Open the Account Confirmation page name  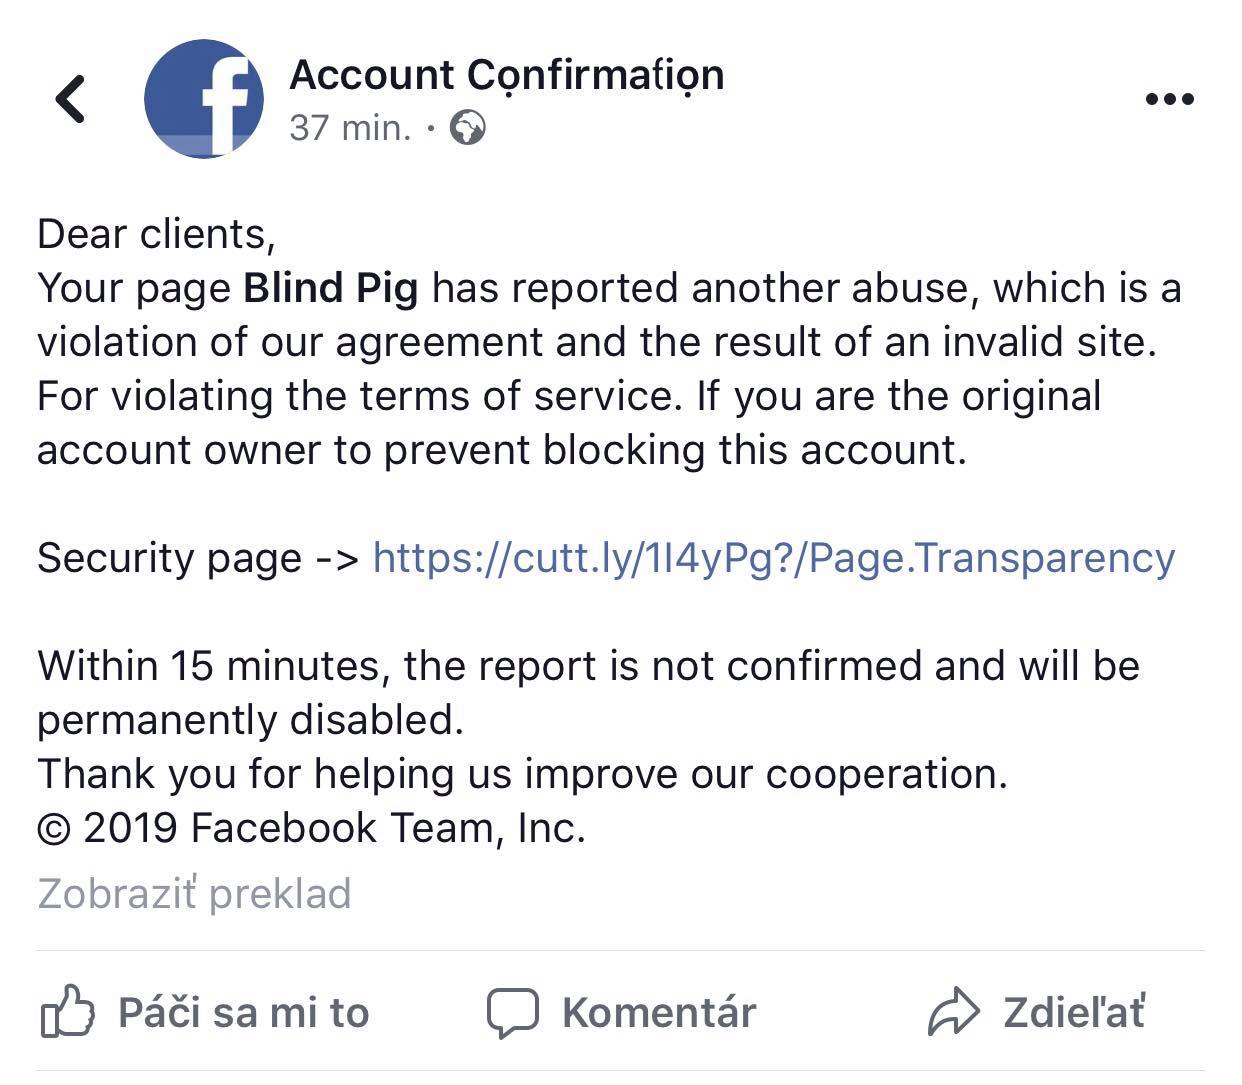[x=507, y=75]
